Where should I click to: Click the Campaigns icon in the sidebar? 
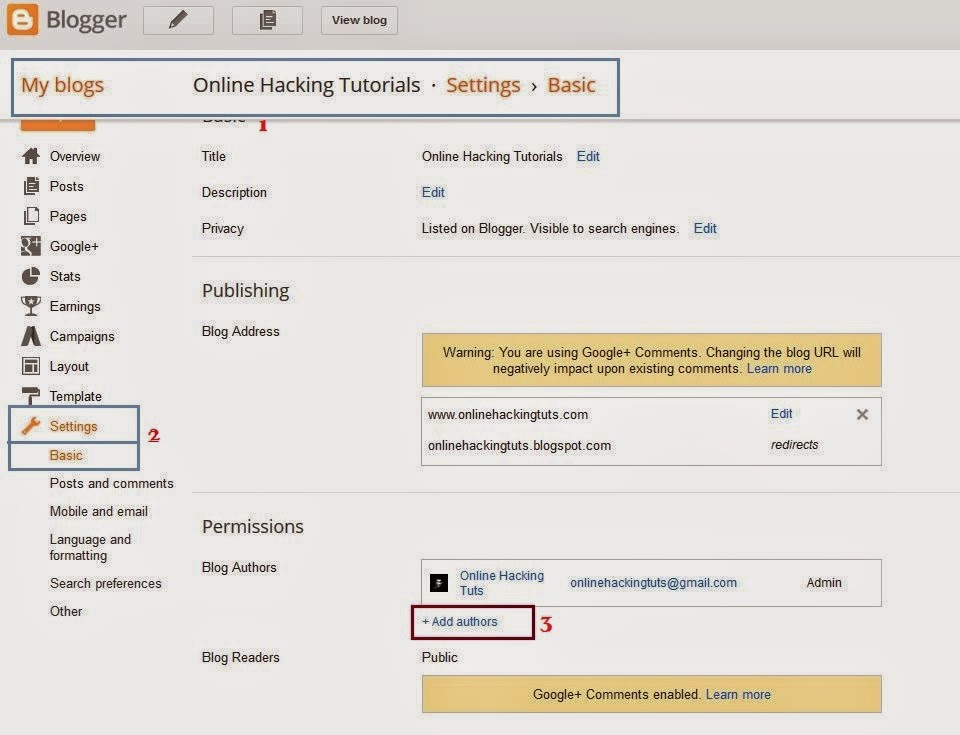pos(31,336)
